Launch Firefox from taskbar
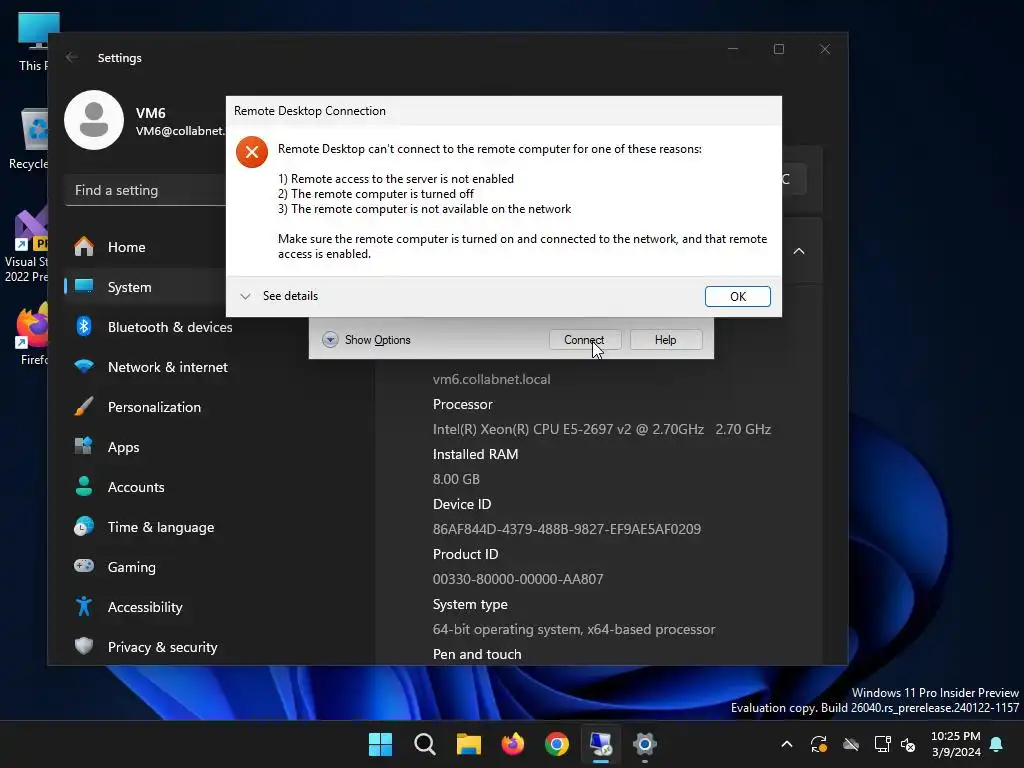 [x=513, y=744]
